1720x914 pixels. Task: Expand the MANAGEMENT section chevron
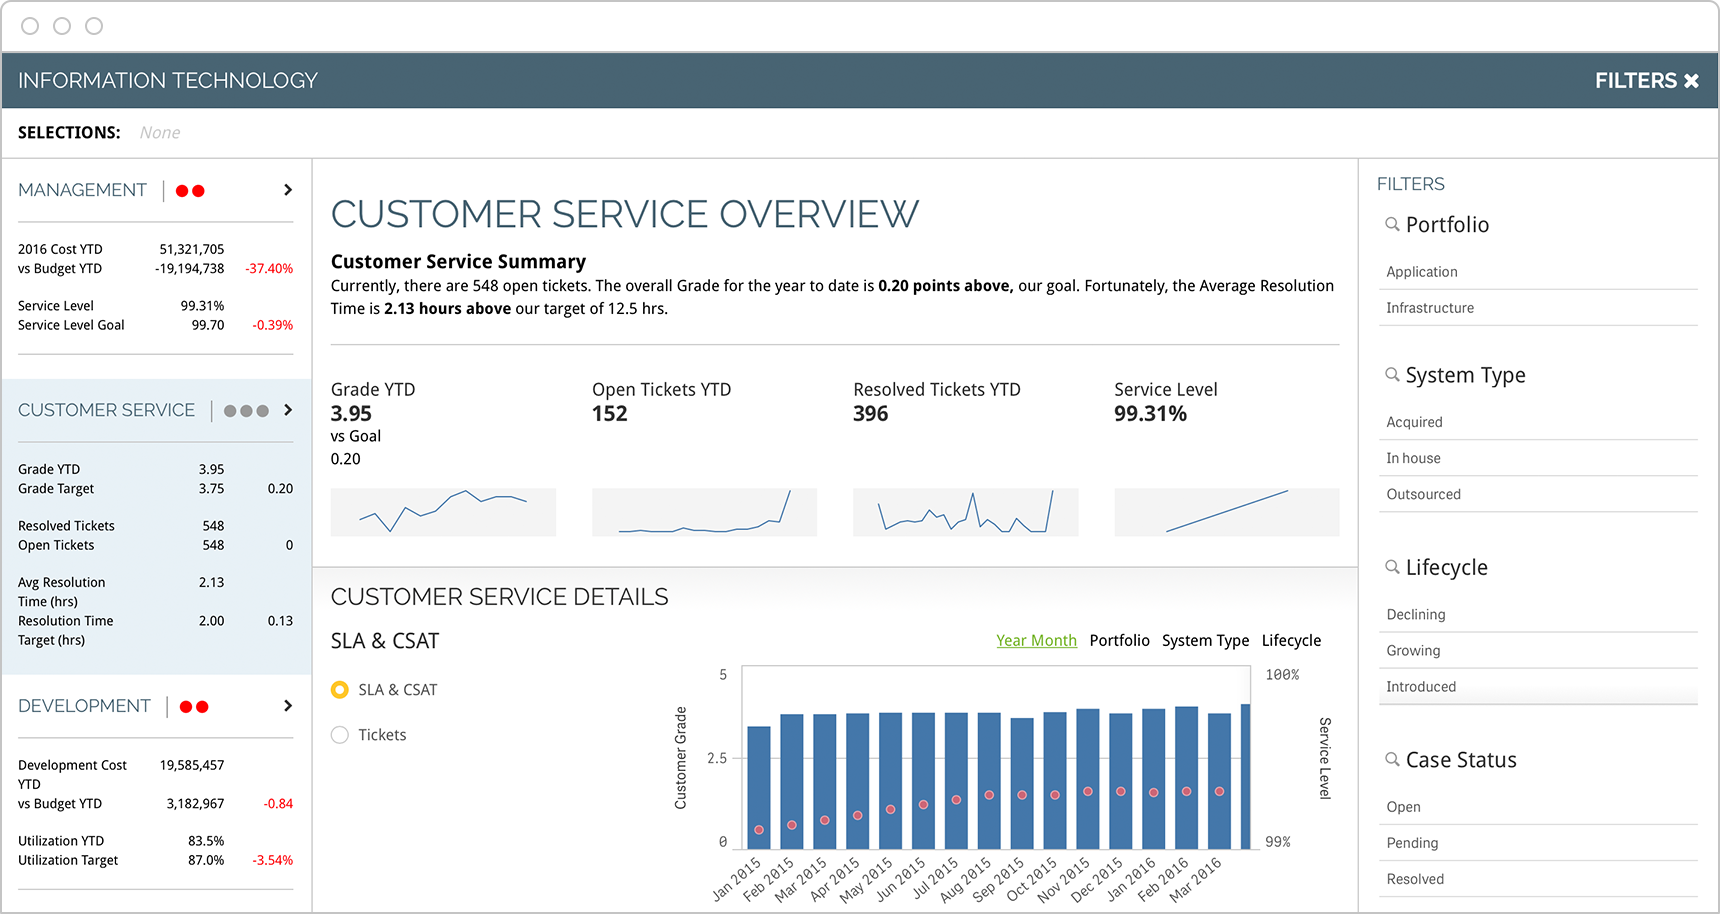tap(288, 190)
